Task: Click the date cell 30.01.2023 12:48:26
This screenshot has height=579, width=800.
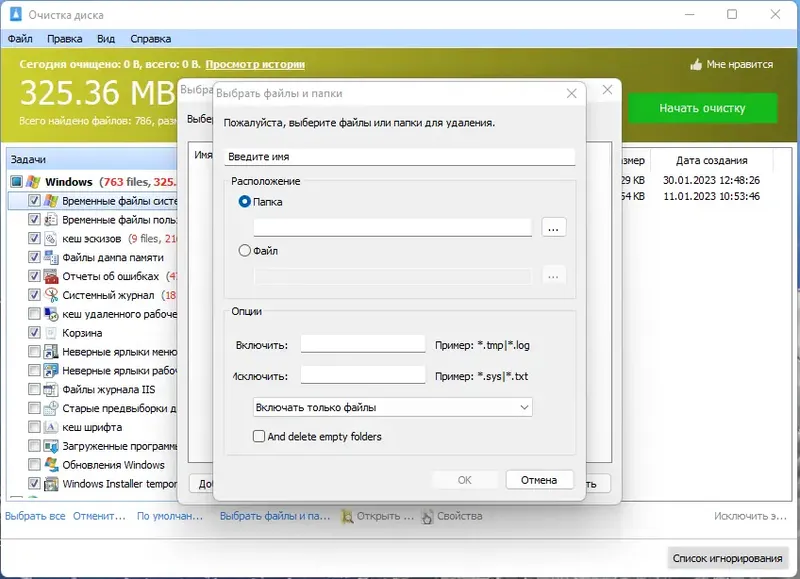Action: point(711,180)
